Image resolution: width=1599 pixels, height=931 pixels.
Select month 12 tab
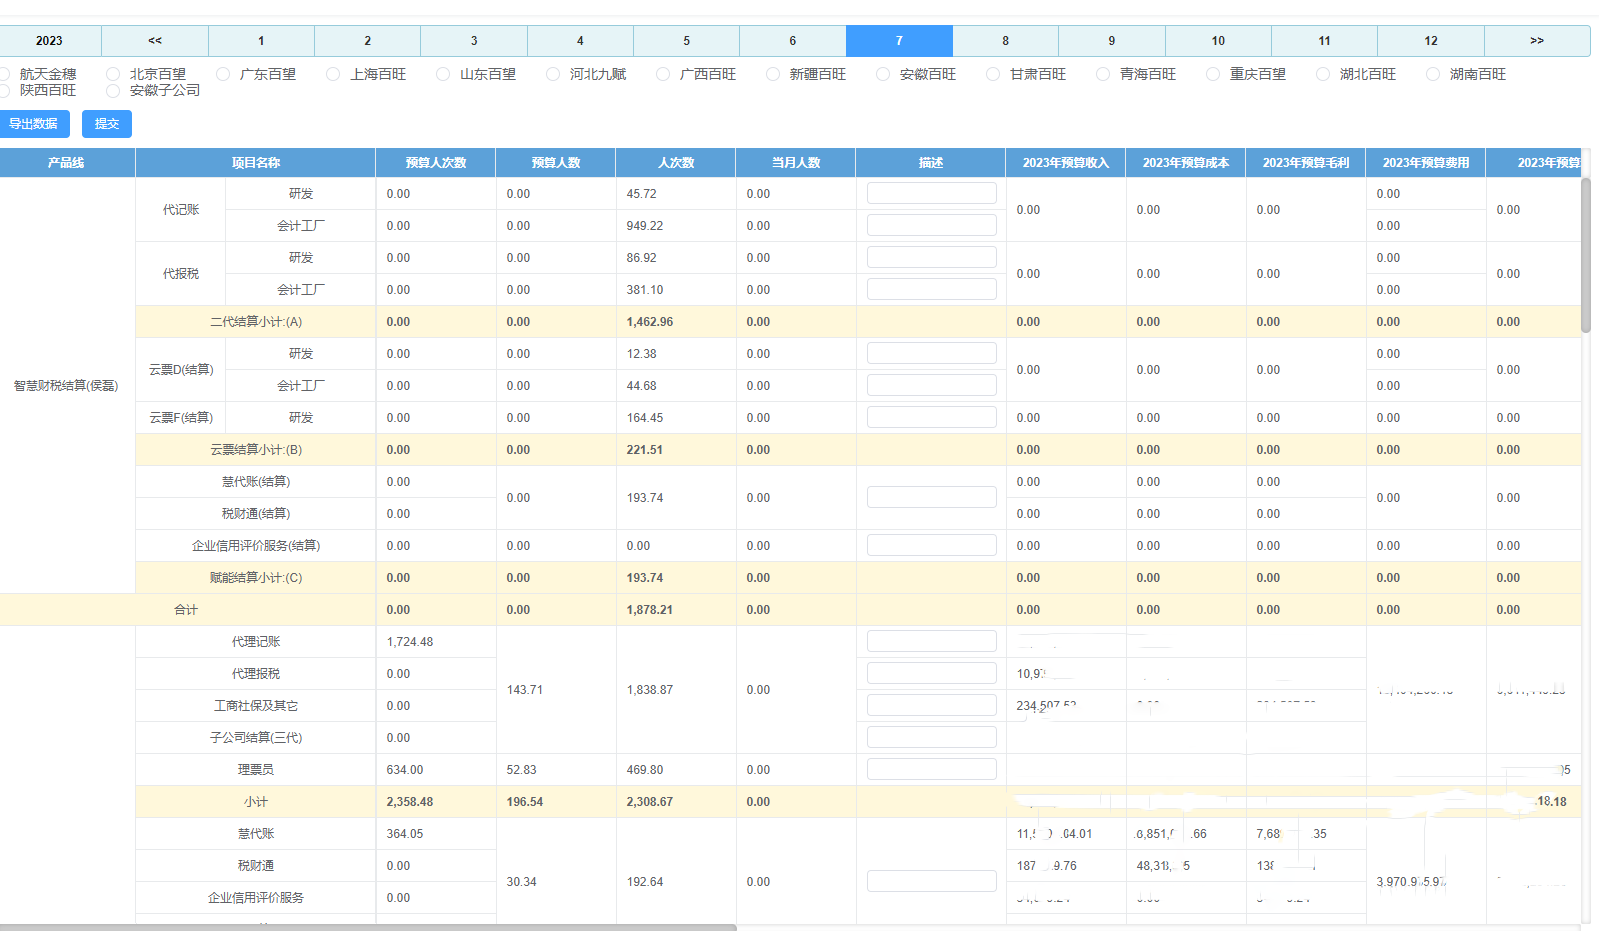tap(1431, 41)
